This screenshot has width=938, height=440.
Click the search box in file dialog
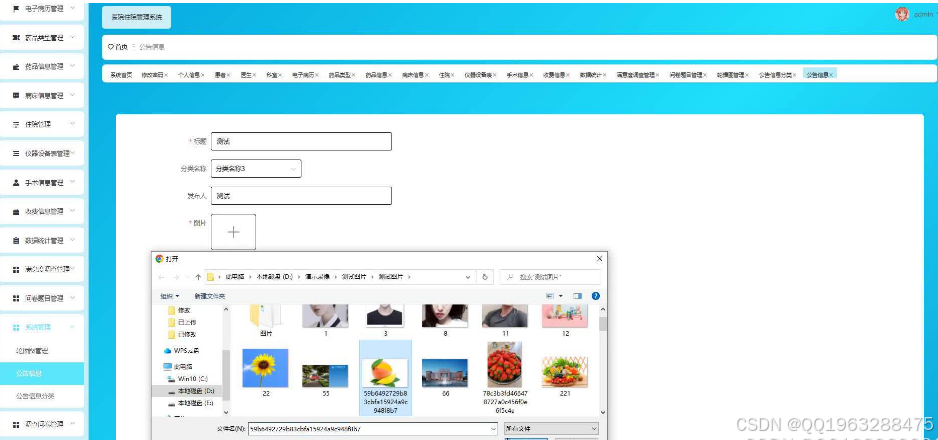tap(550, 277)
